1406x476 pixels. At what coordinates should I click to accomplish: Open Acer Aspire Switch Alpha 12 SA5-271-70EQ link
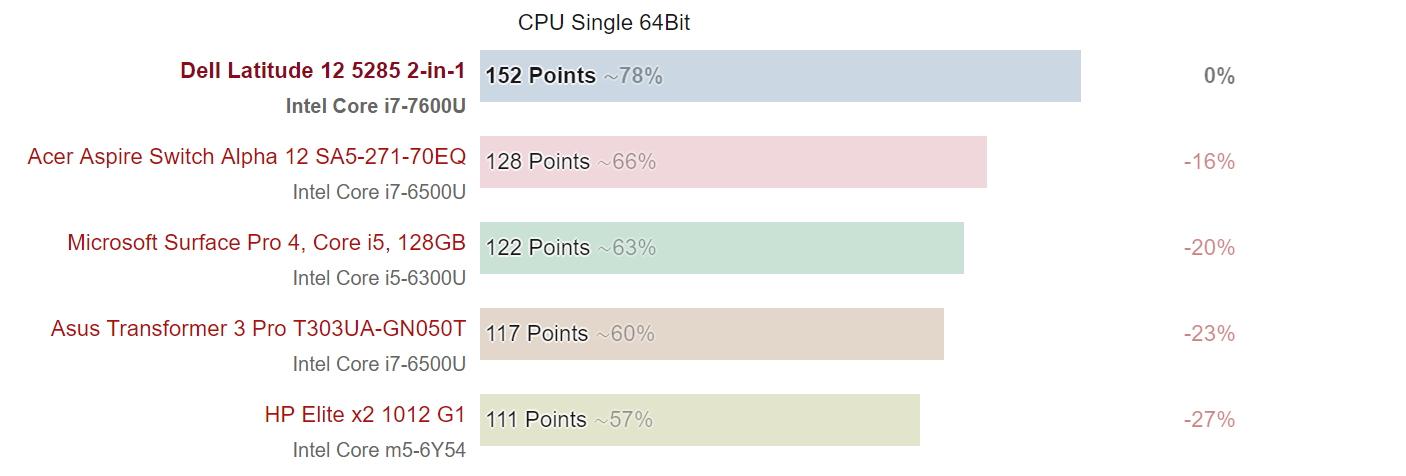[x=247, y=156]
